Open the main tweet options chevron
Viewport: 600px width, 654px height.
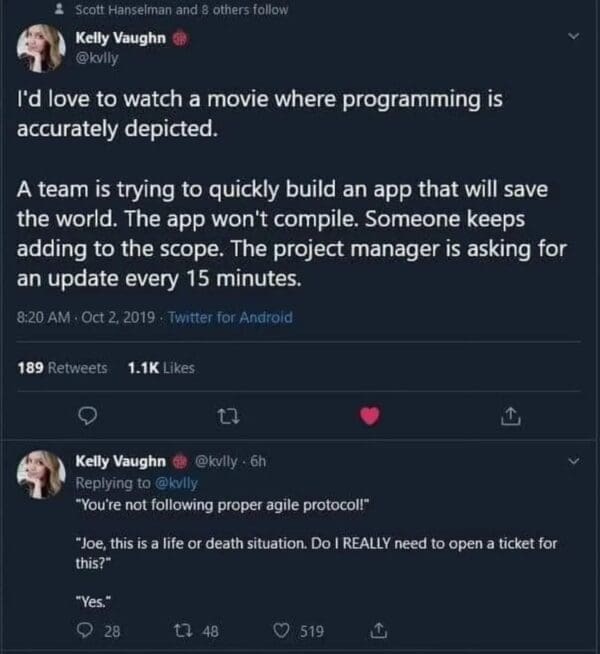[x=573, y=39]
